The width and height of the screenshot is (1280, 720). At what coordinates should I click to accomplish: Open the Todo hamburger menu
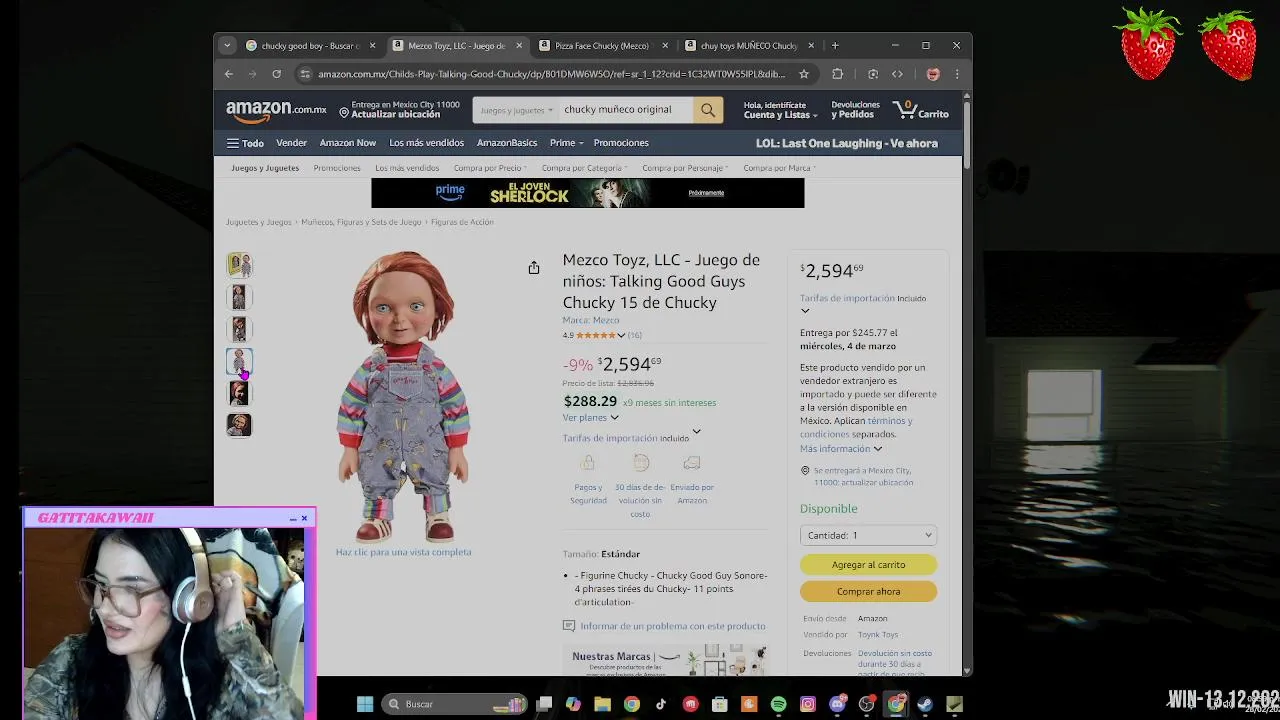(x=245, y=143)
